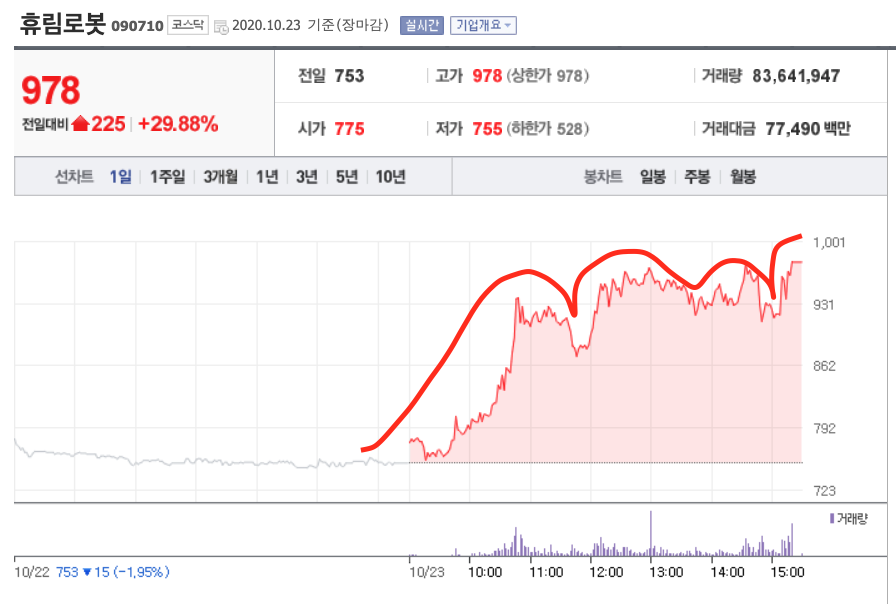Select the 1일 line chart tab
Image resolution: width=896 pixels, height=604 pixels.
click(121, 177)
